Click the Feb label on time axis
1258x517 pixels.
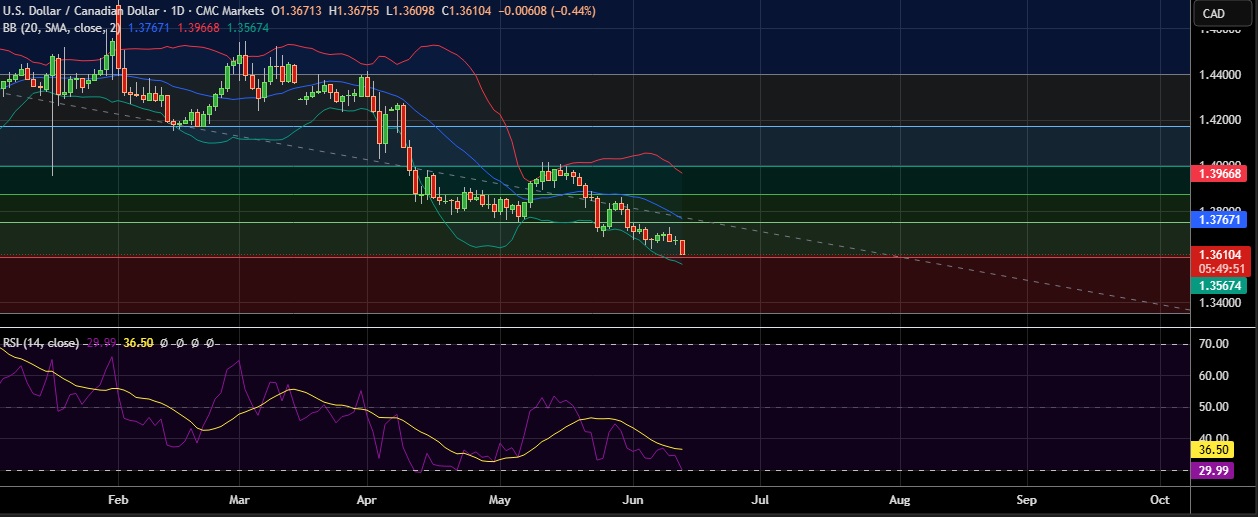pyautogui.click(x=118, y=498)
